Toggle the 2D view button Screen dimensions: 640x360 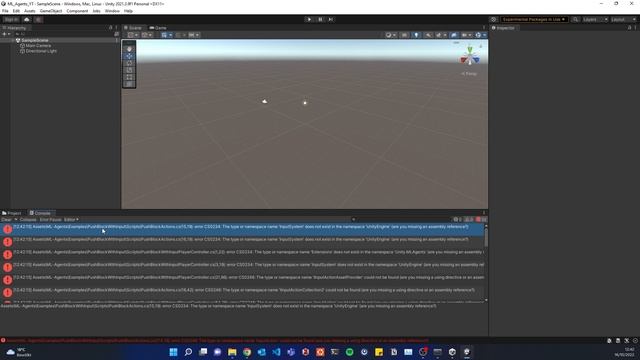pyautogui.click(x=404, y=35)
